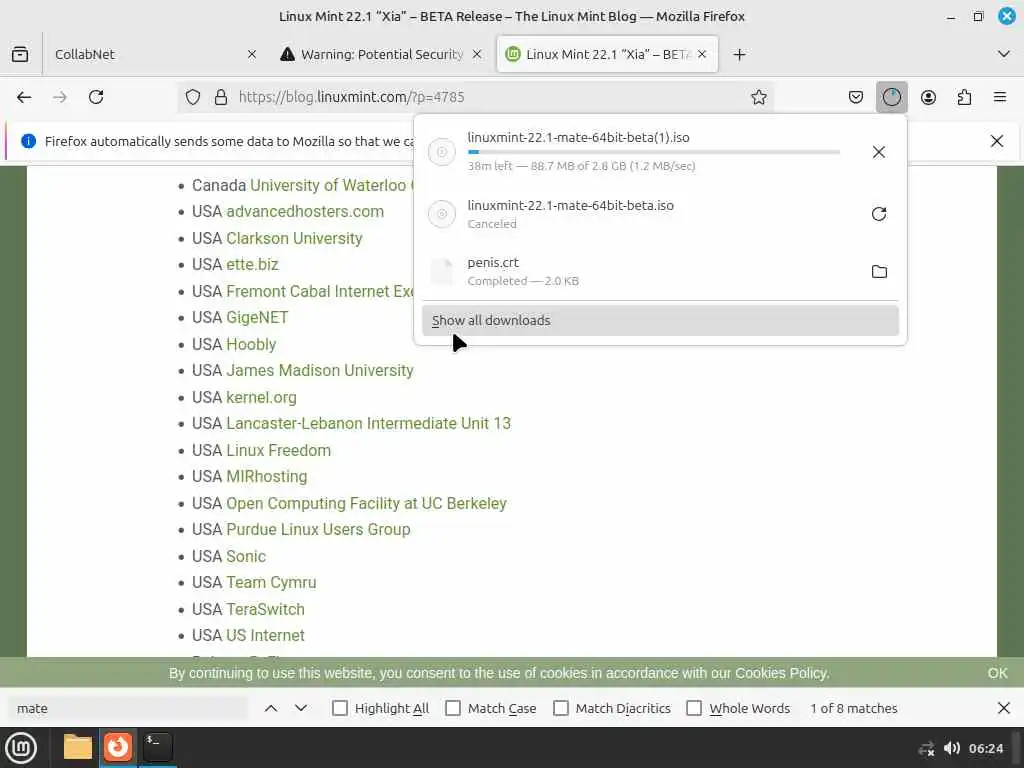This screenshot has height=768, width=1024.
Task: Open the Lancaster-Lebanon Intermediate Unit 13 link
Action: click(368, 423)
